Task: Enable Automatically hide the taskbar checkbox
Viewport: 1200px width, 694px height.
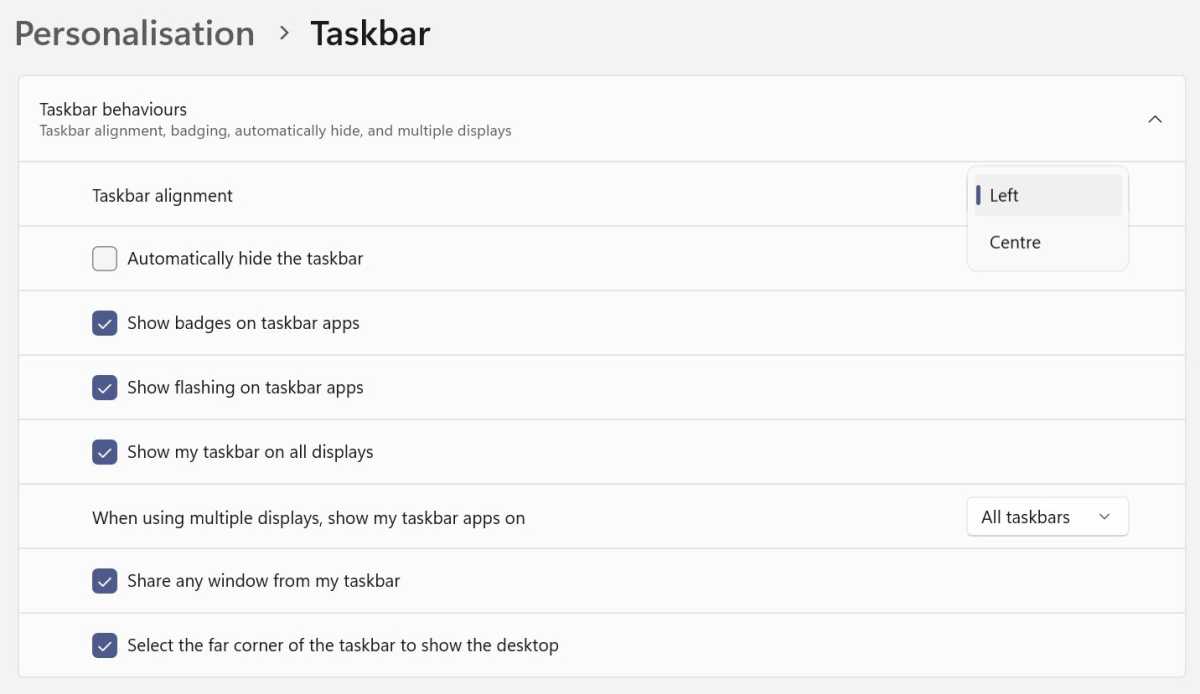Action: [105, 259]
